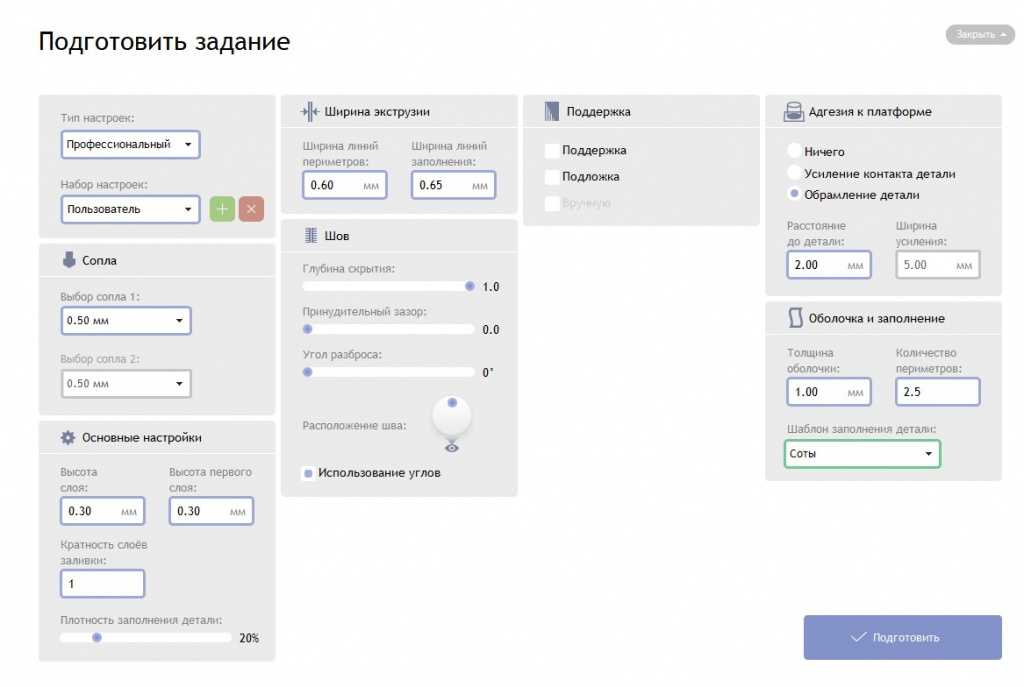Enable the Поддержка checkbox
This screenshot has height=687, width=1024.
pos(552,151)
